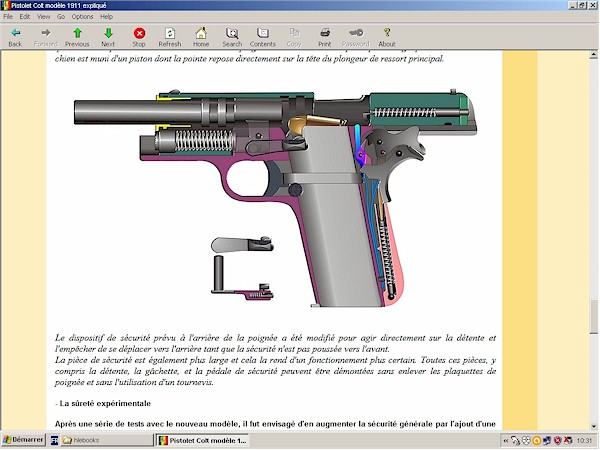Click the application title bar icon
This screenshot has width=600, height=450.
point(5,5)
